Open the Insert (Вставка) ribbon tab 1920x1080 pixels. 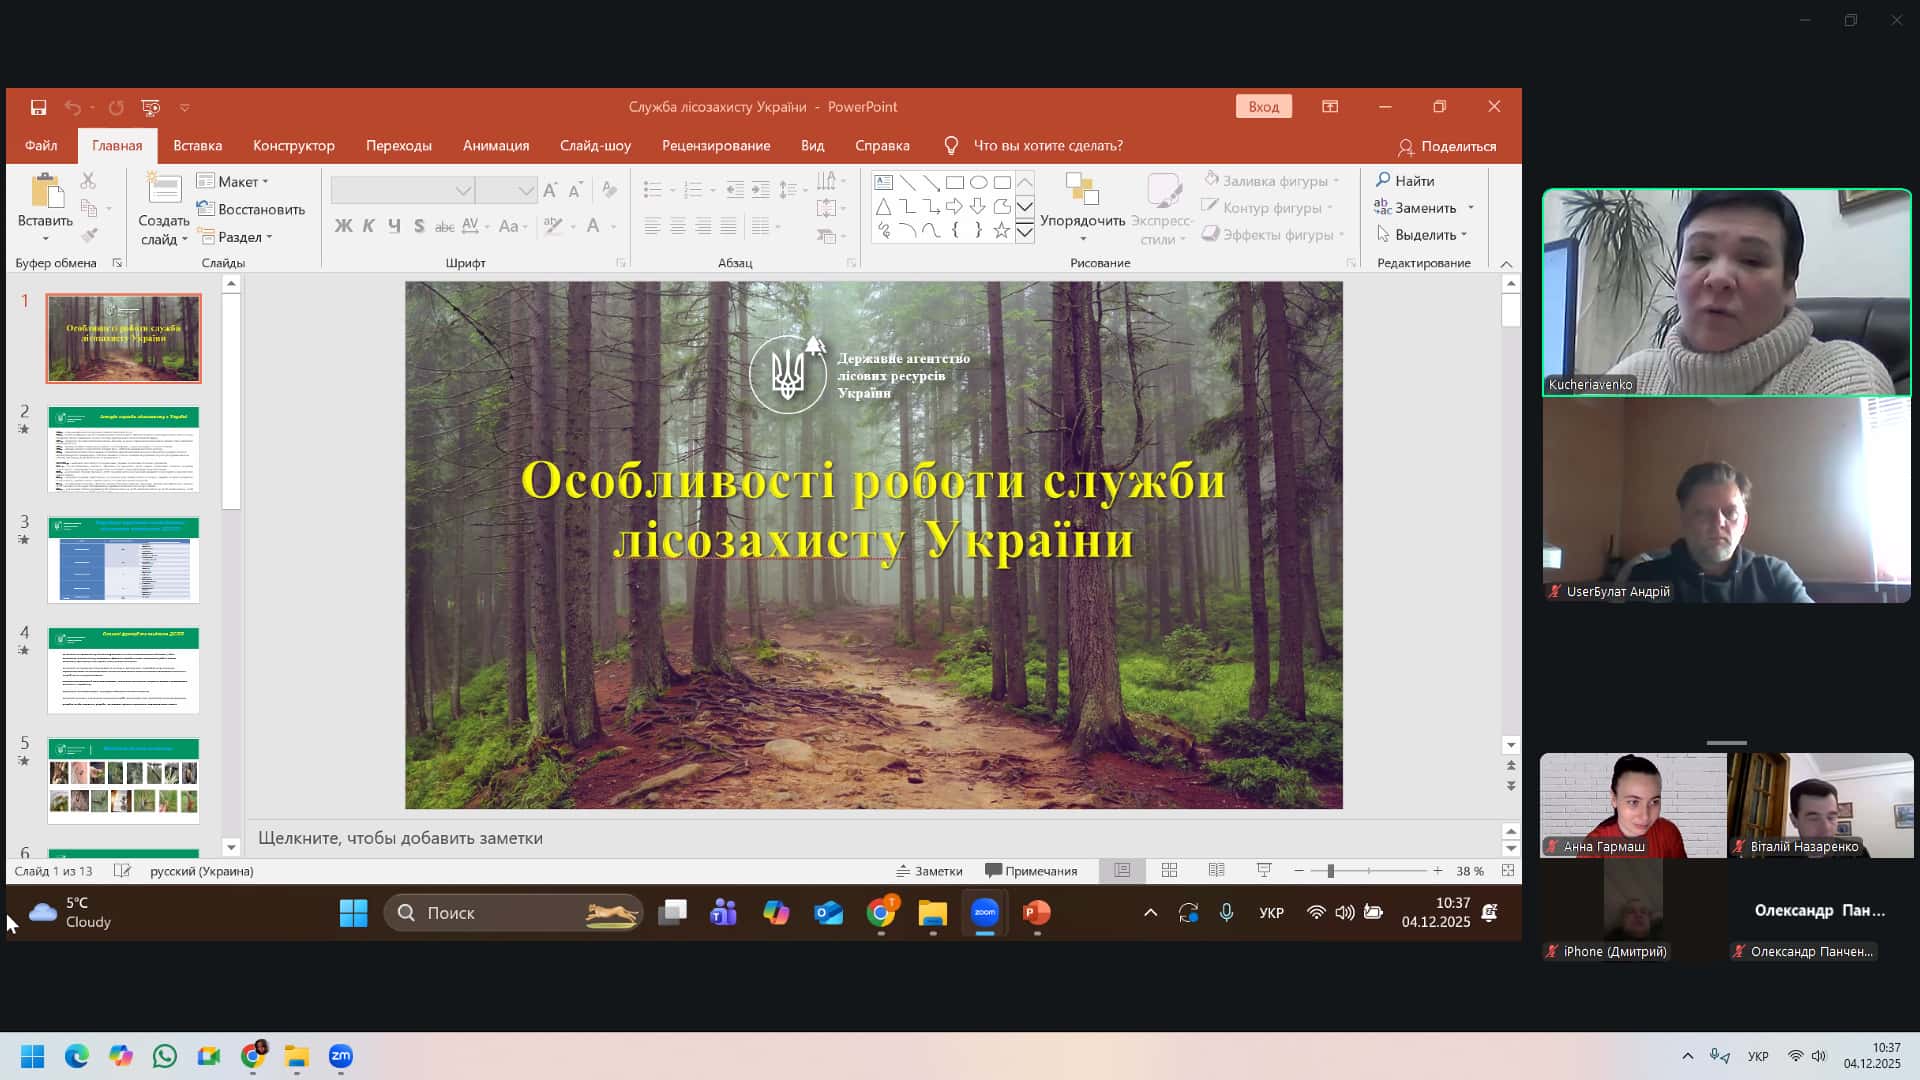[x=197, y=146]
